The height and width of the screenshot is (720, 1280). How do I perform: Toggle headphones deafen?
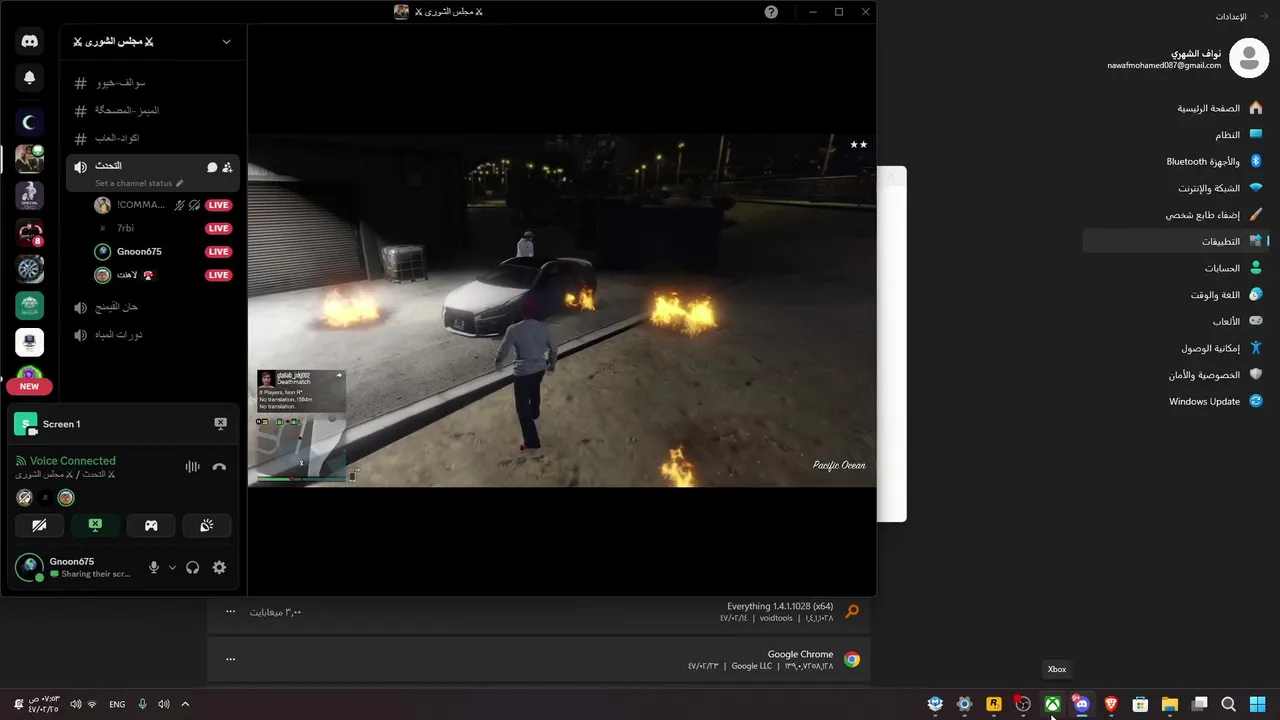pyautogui.click(x=192, y=568)
